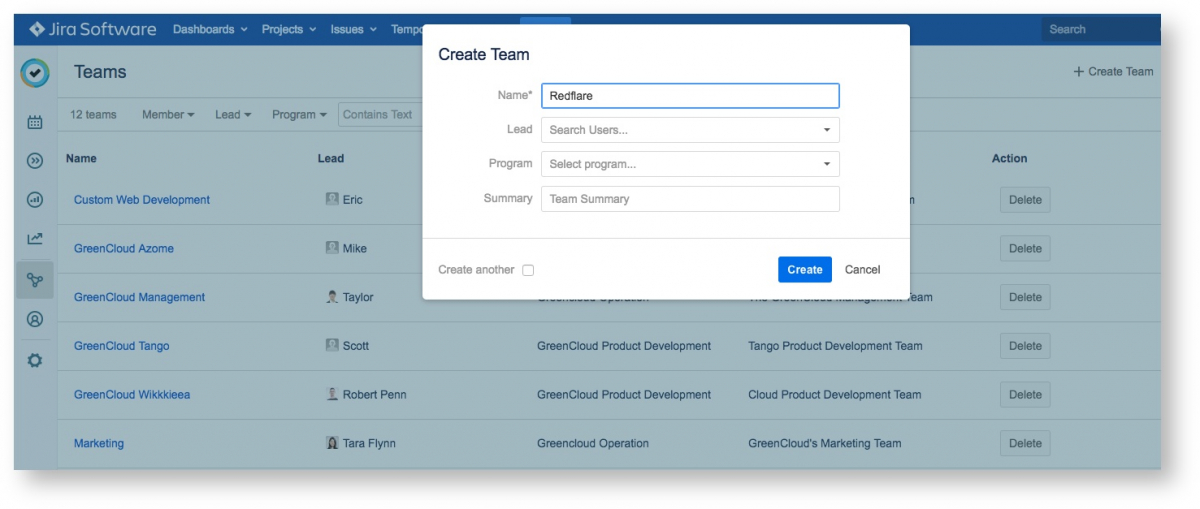The width and height of the screenshot is (1200, 509).
Task: Expand the Select program dropdown
Action: (x=690, y=164)
